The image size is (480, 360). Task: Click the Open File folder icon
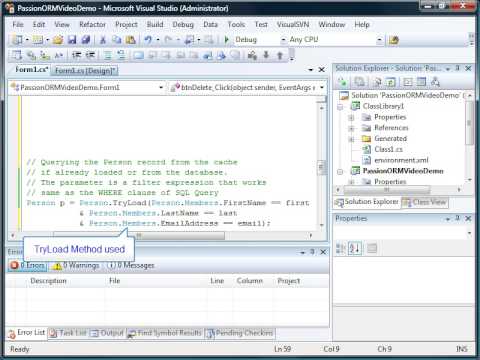(x=58, y=40)
